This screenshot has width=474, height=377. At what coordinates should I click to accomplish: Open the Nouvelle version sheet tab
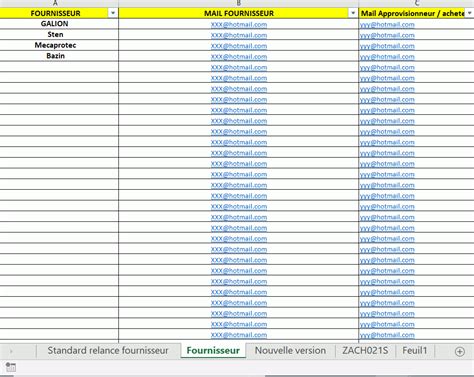[x=290, y=351]
